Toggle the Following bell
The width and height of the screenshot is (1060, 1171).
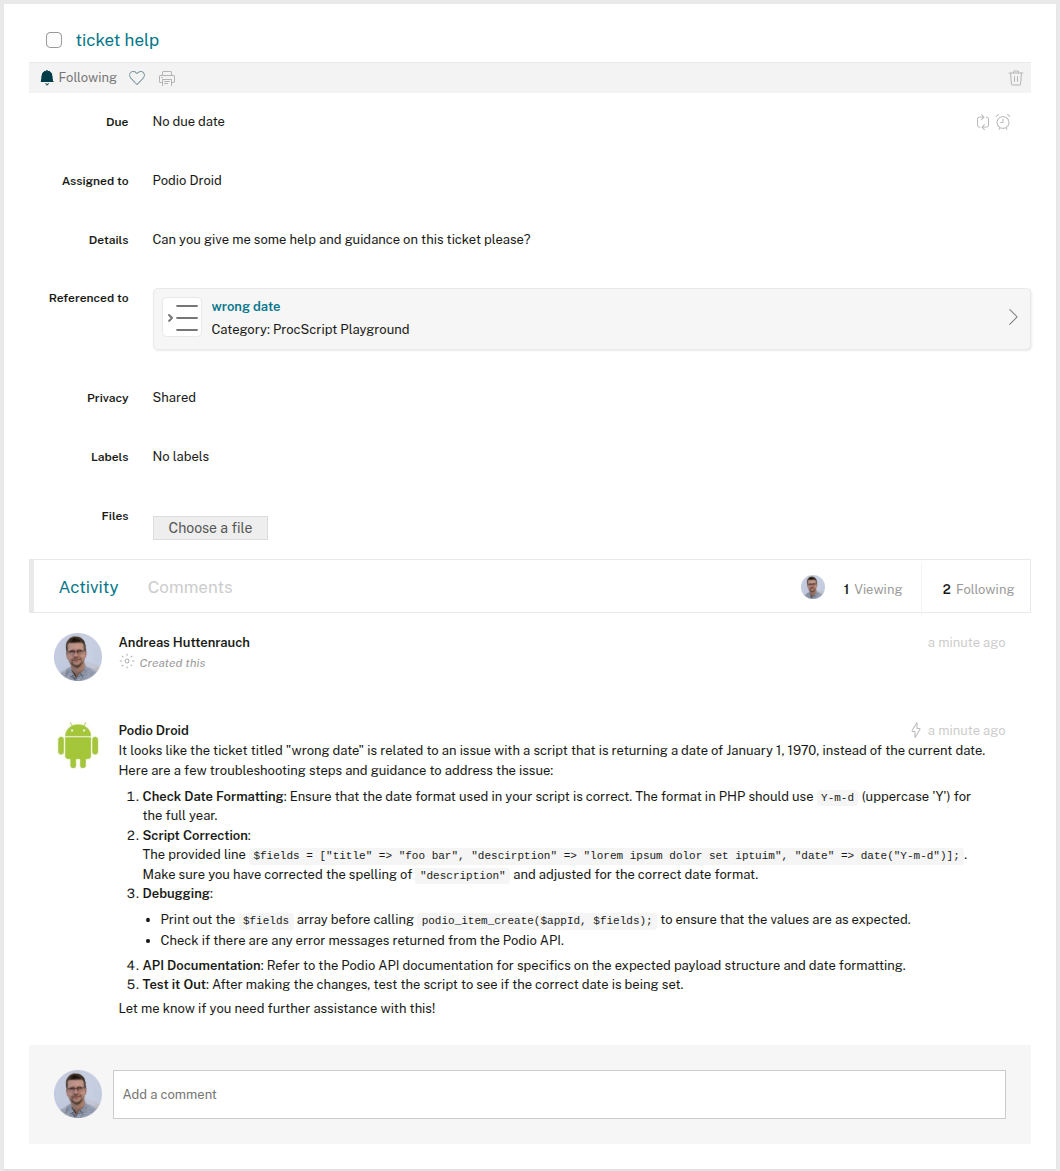[78, 78]
